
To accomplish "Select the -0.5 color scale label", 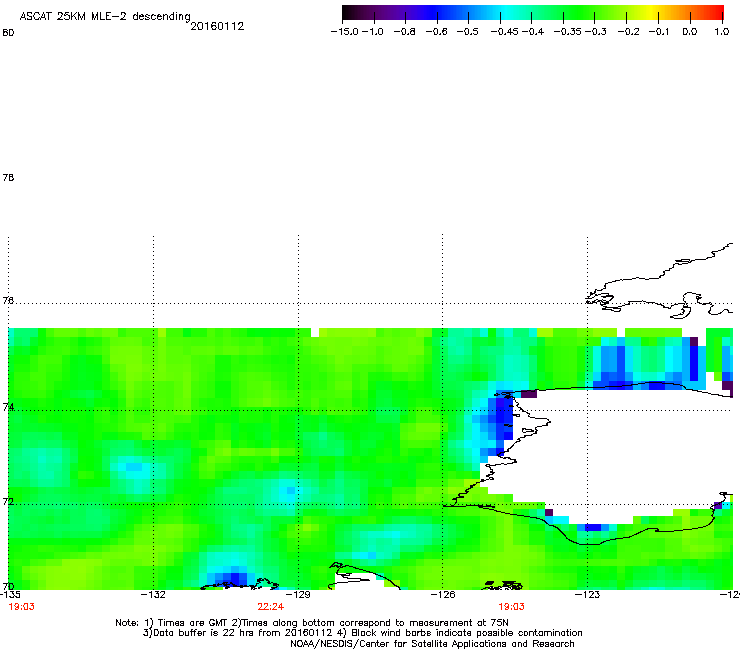I will click(x=468, y=32).
